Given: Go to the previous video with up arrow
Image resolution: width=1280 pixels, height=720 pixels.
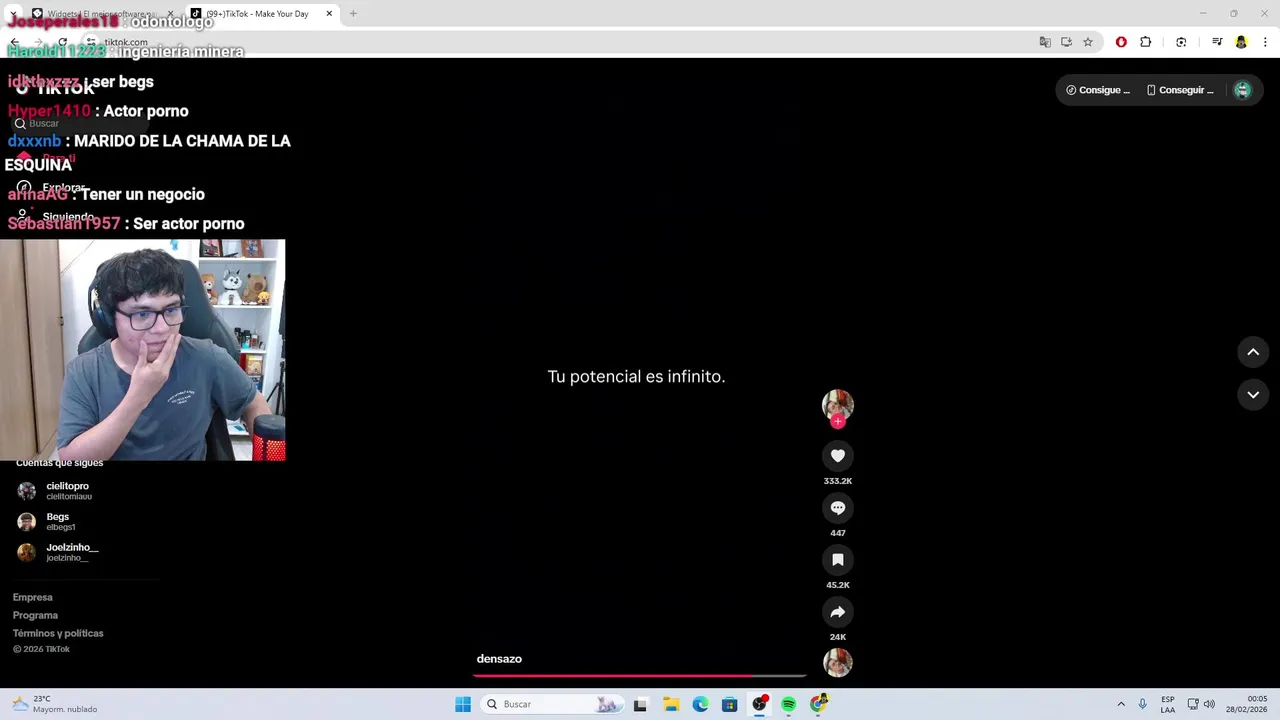Looking at the screenshot, I should (x=1253, y=352).
